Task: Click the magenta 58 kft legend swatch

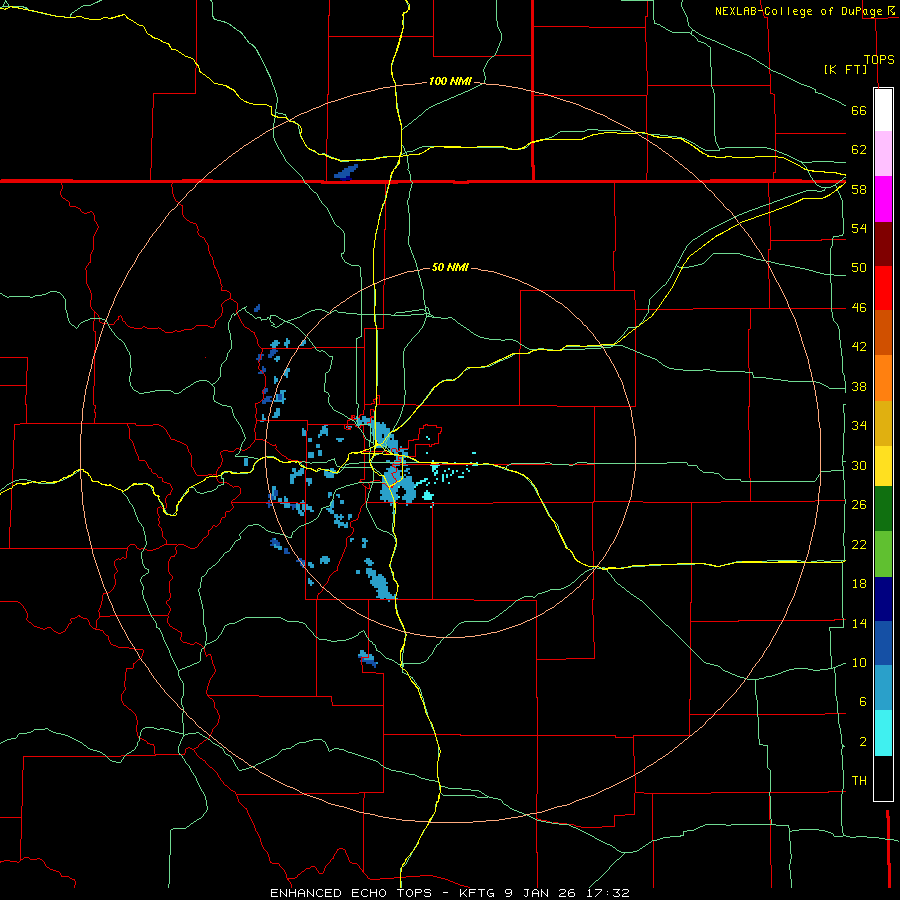Action: click(x=883, y=199)
